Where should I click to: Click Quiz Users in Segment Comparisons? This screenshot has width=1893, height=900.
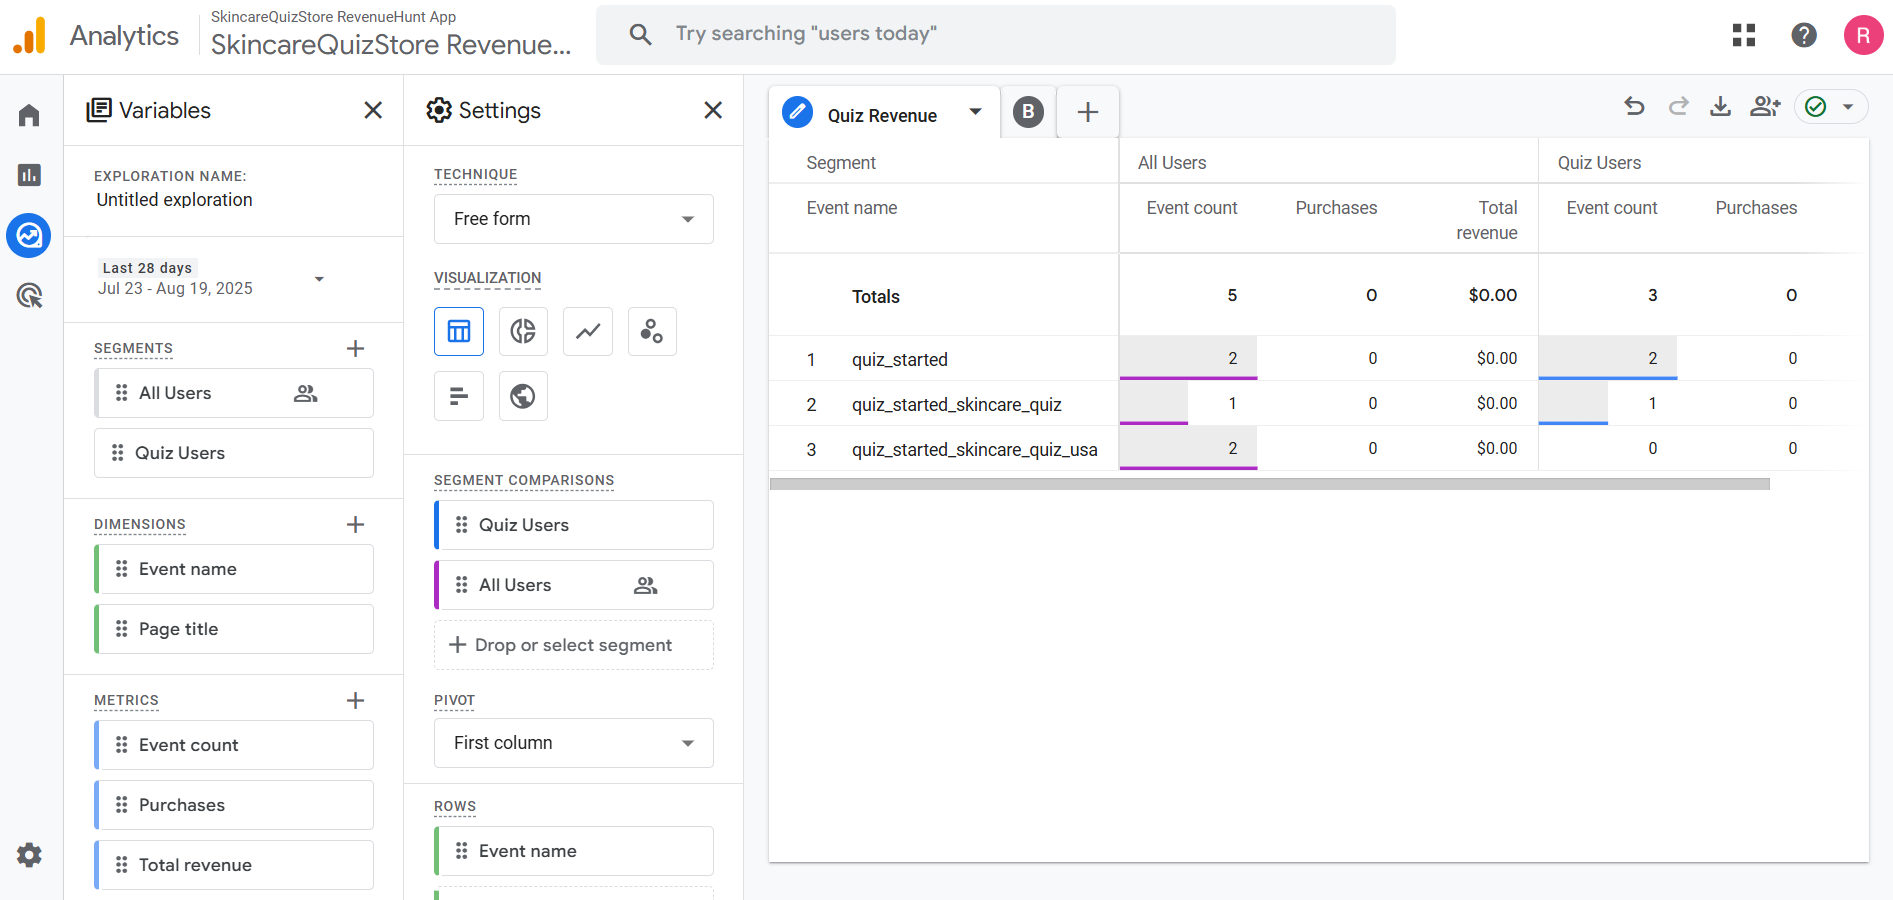pyautogui.click(x=574, y=525)
